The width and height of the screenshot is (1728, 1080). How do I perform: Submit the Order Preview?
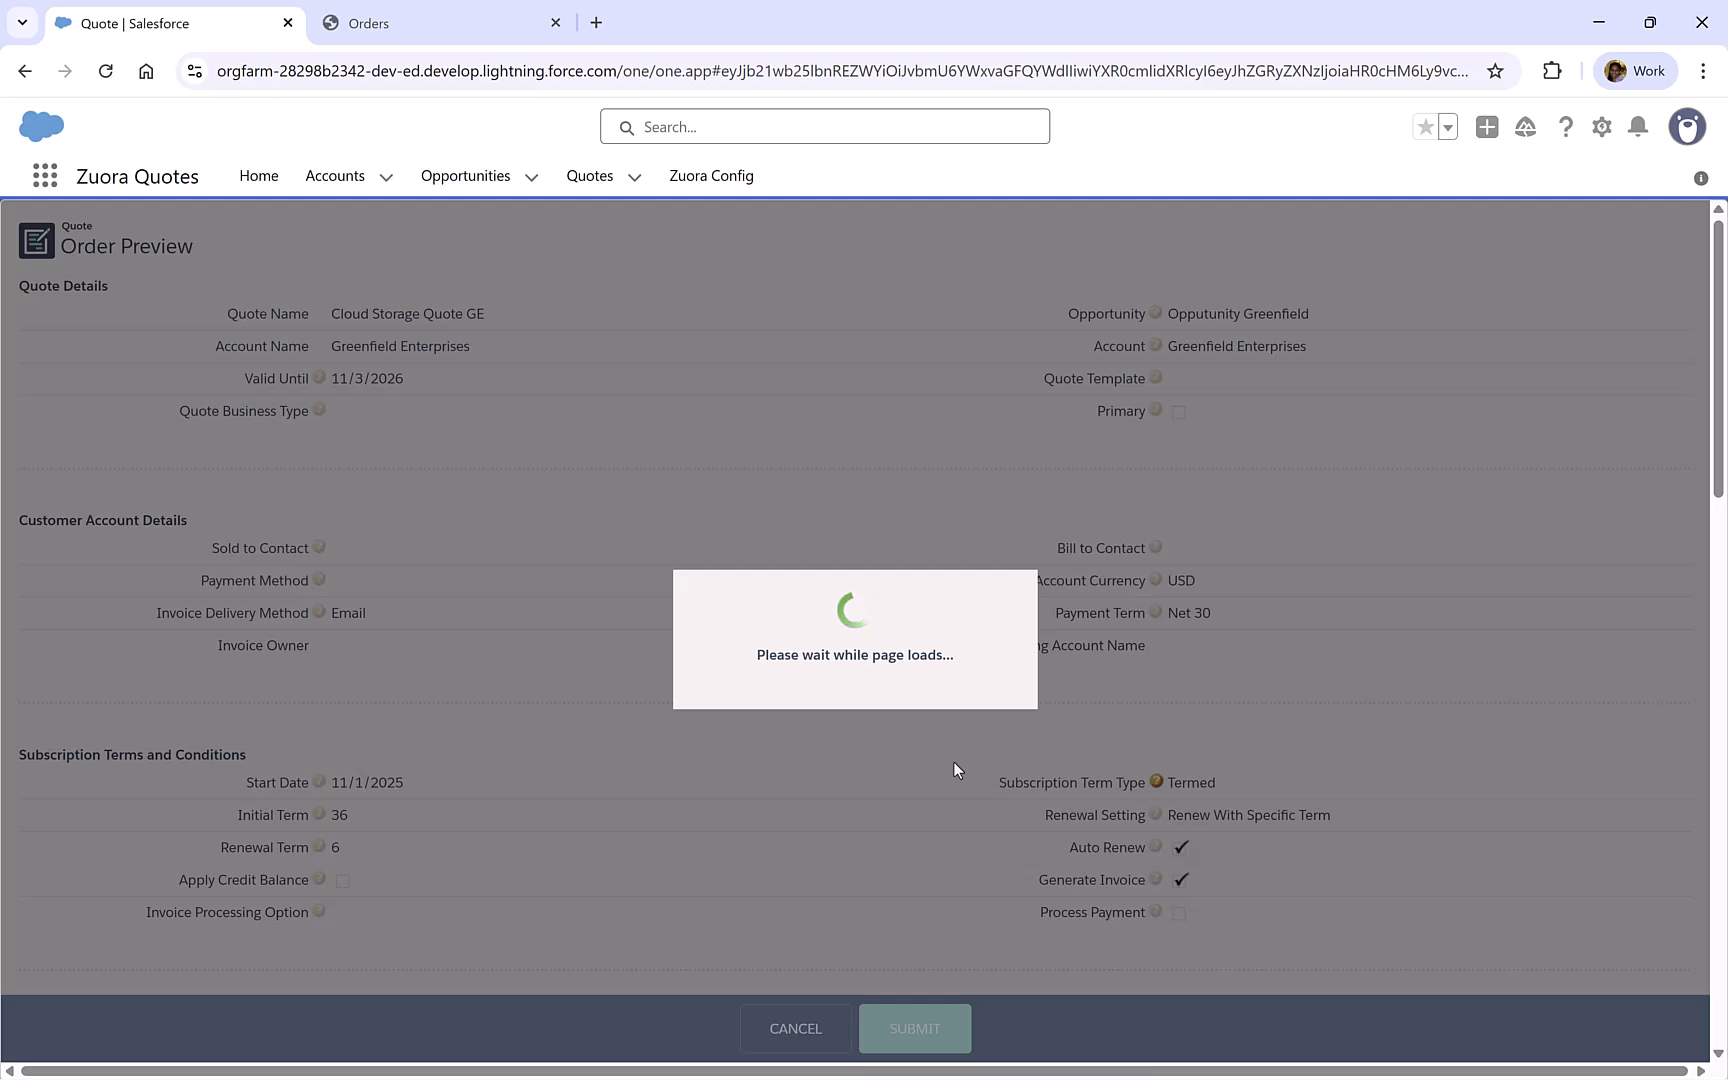click(913, 1028)
